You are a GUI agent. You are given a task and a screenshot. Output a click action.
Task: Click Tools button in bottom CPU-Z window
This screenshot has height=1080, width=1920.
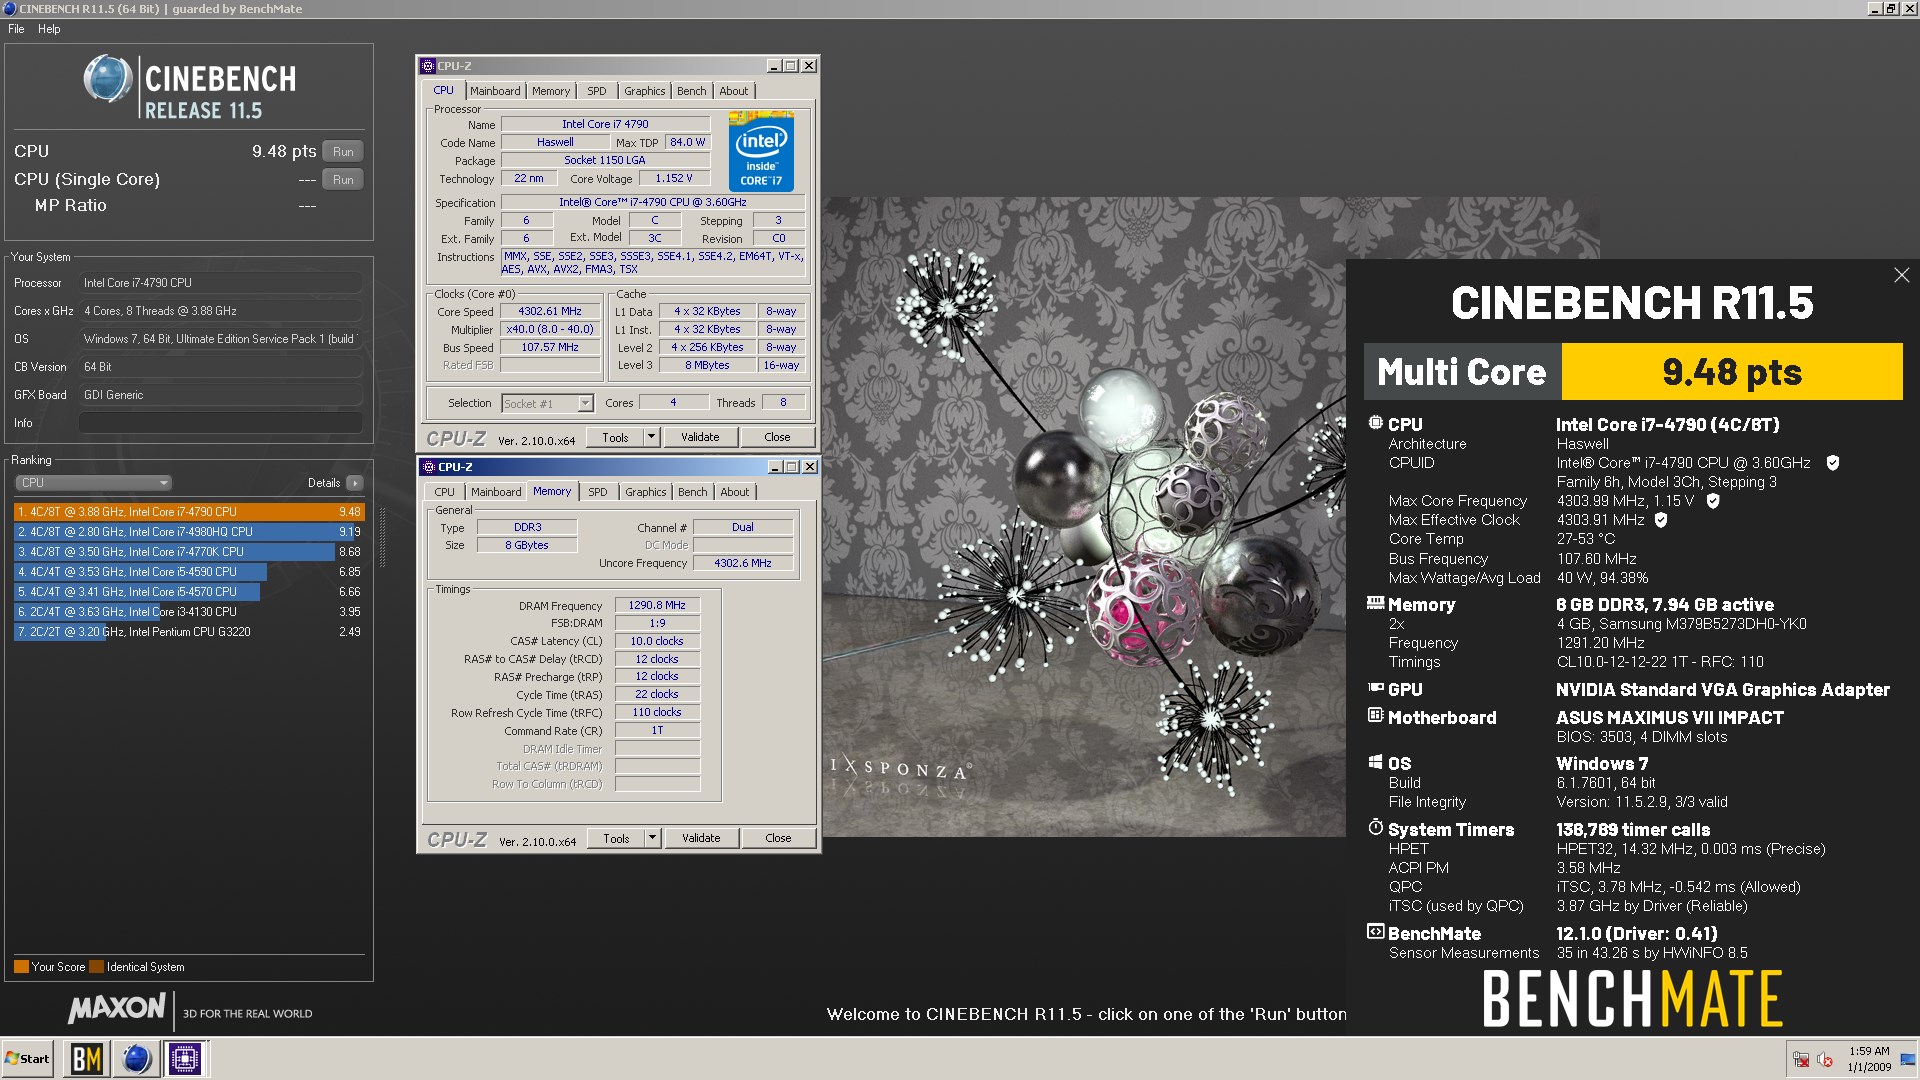616,838
